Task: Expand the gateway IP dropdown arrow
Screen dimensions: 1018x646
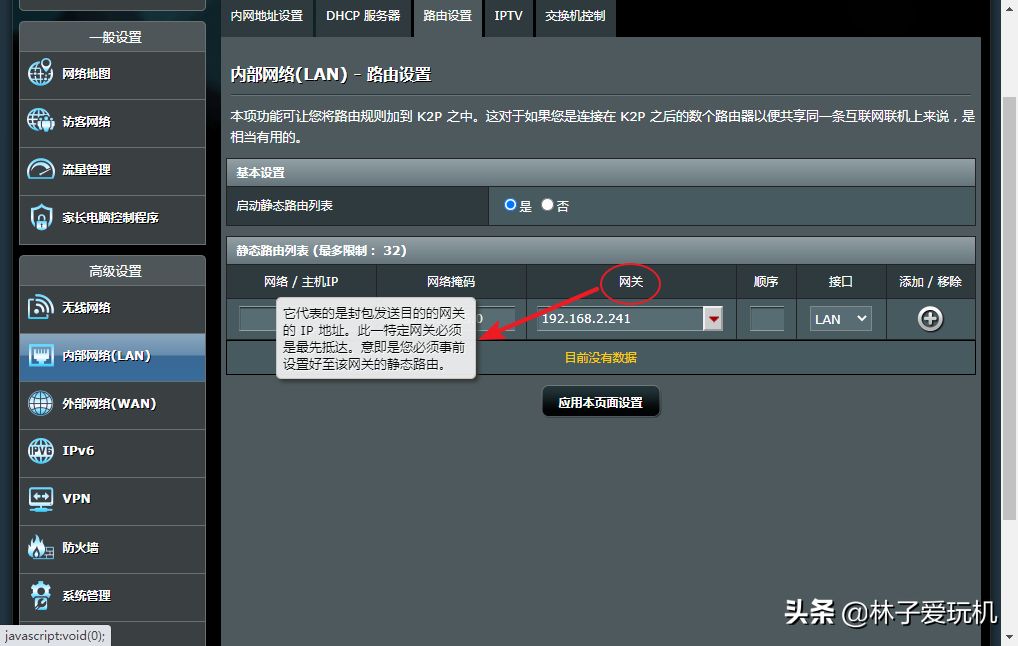Action: 713,319
